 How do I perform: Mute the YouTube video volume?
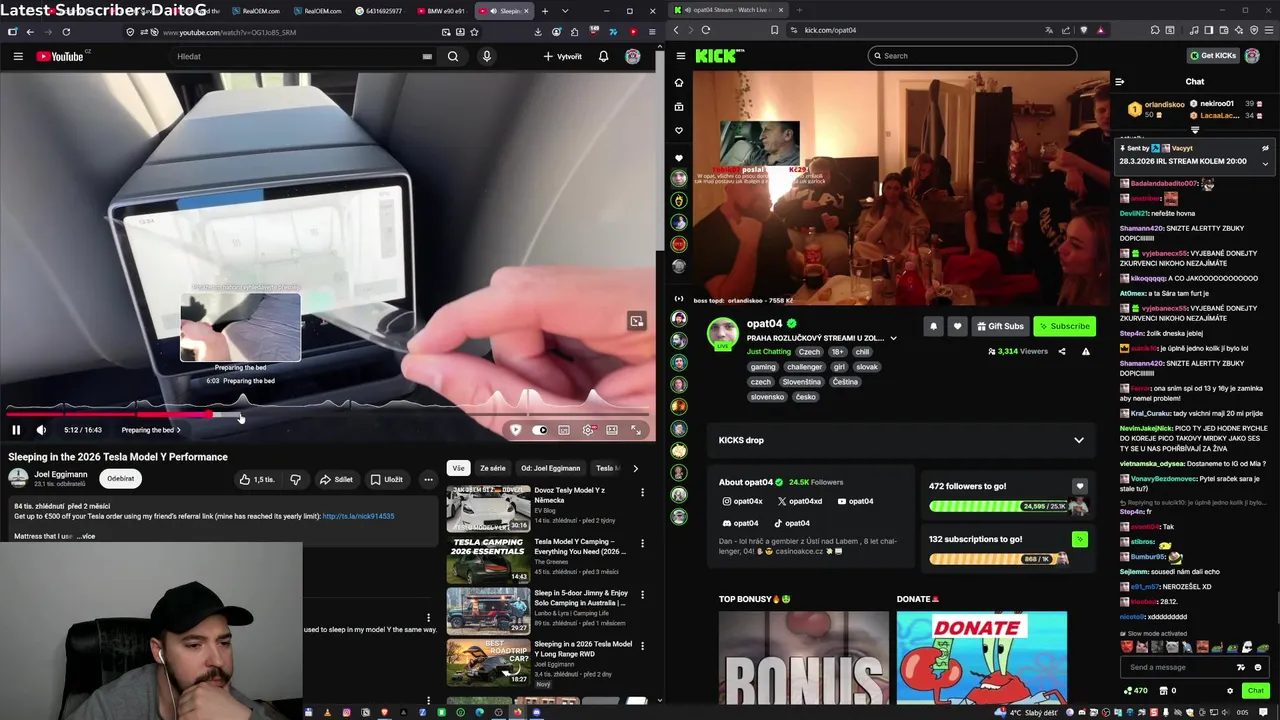pos(41,430)
